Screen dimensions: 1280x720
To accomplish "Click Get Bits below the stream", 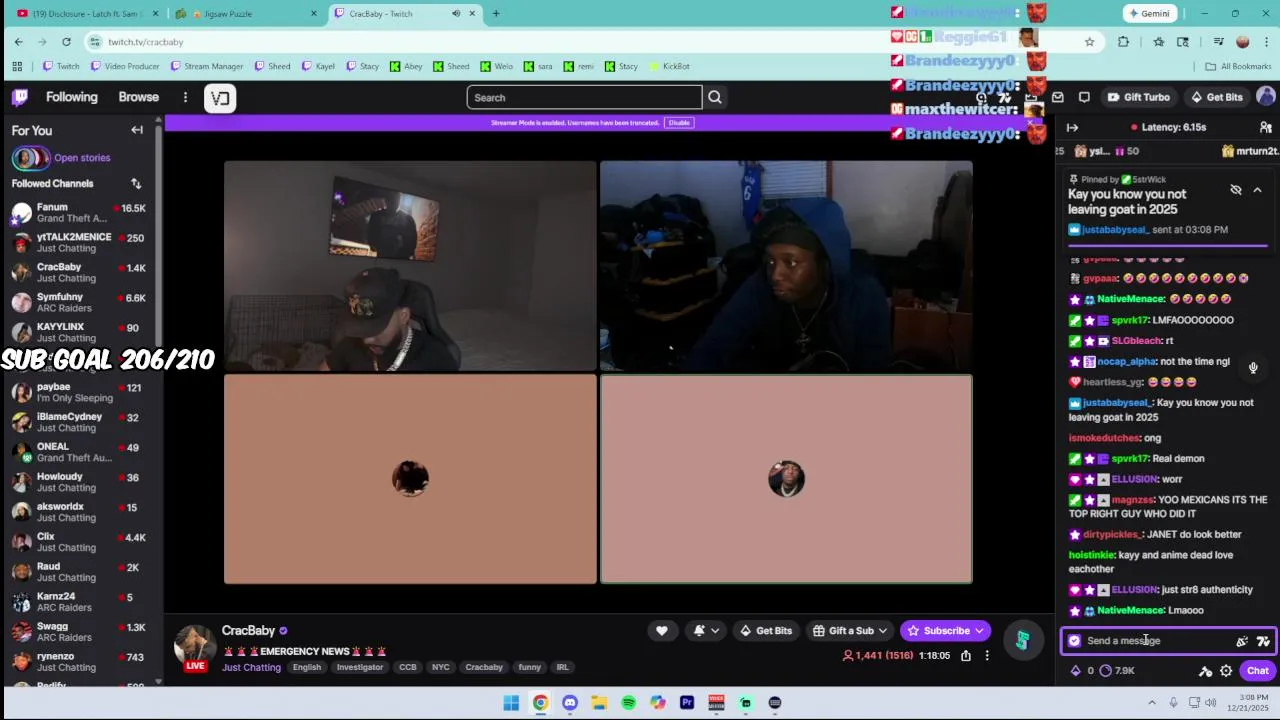I will pyautogui.click(x=766, y=631).
